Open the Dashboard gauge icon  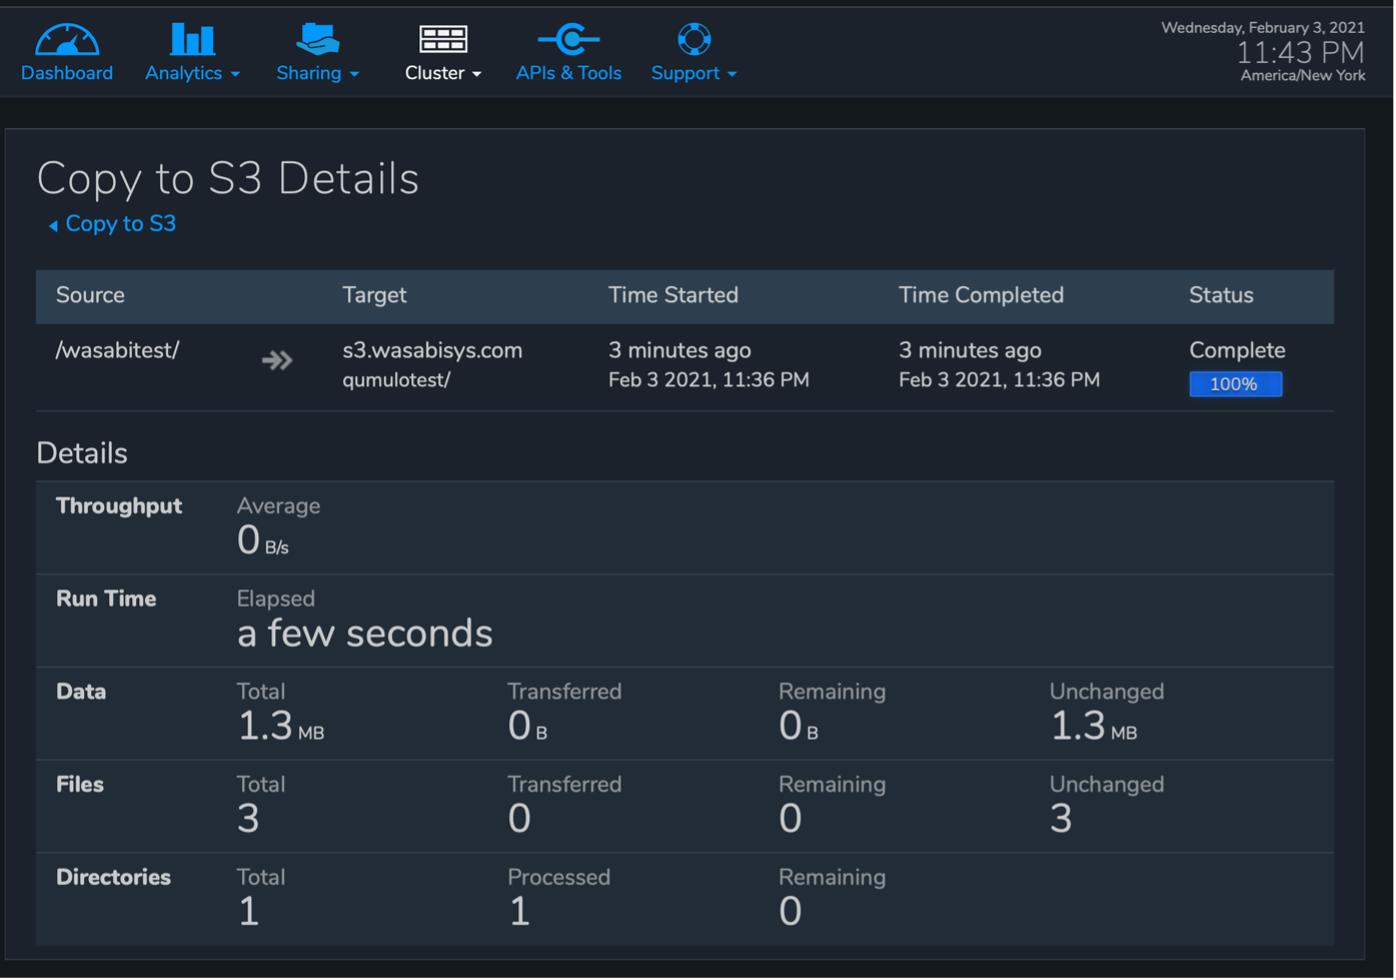[x=67, y=39]
